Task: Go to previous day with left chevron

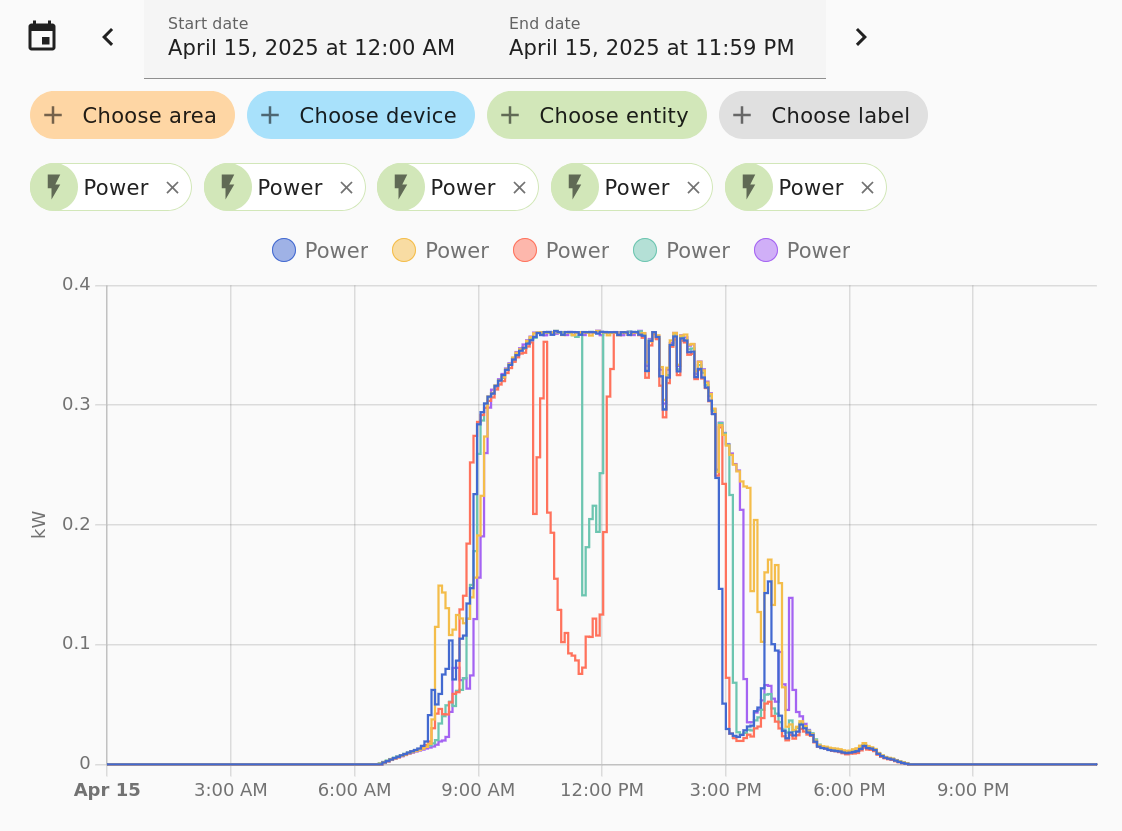Action: coord(108,37)
